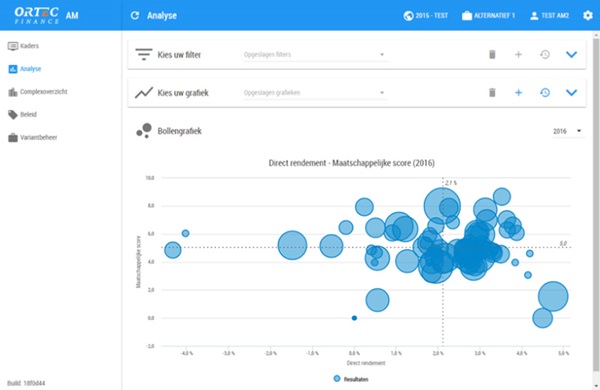Click the Analyse chart icon
600x390 pixels.
(13, 69)
